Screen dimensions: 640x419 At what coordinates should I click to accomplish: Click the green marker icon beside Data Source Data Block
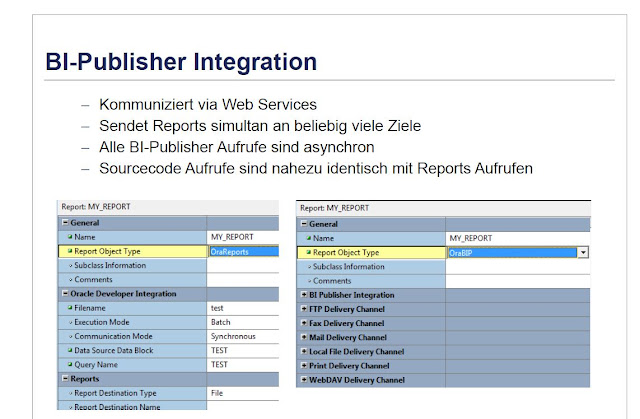(x=70, y=350)
